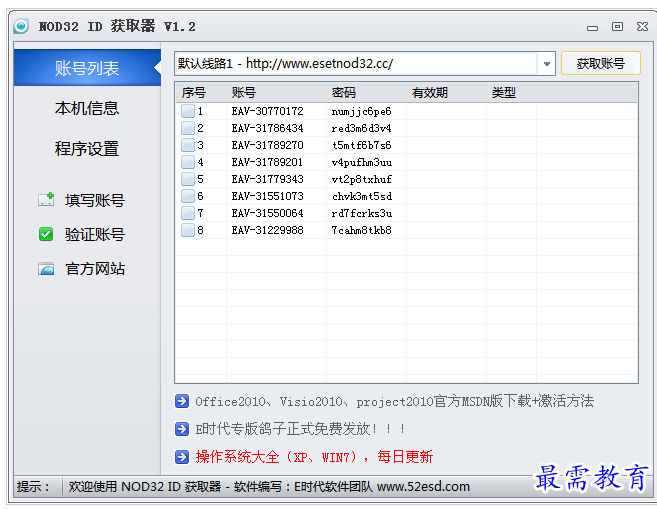
Task: Check the box for row 2
Action: [188, 128]
